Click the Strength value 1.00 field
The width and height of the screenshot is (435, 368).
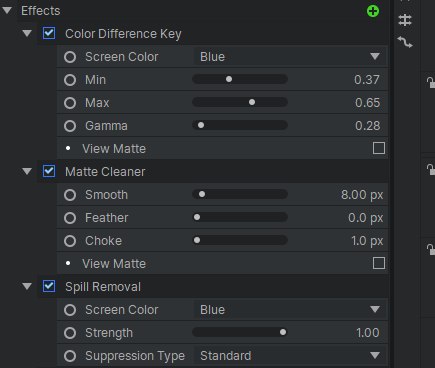(x=367, y=333)
